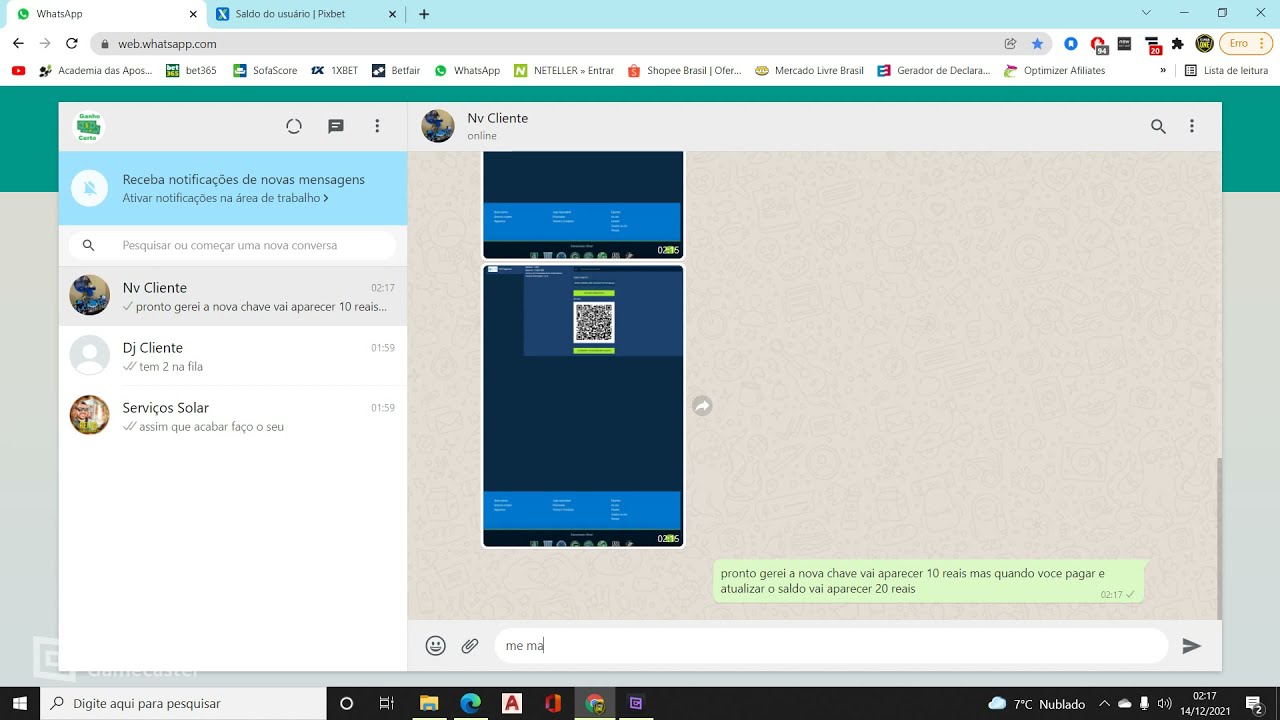This screenshot has width=1280, height=720.
Task: Open the Gerador de Declaração bookmark
Action: coord(933,71)
